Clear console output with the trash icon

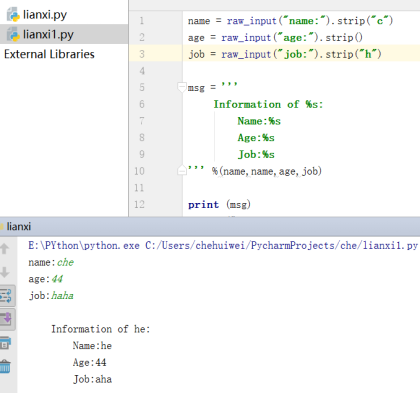6,366
